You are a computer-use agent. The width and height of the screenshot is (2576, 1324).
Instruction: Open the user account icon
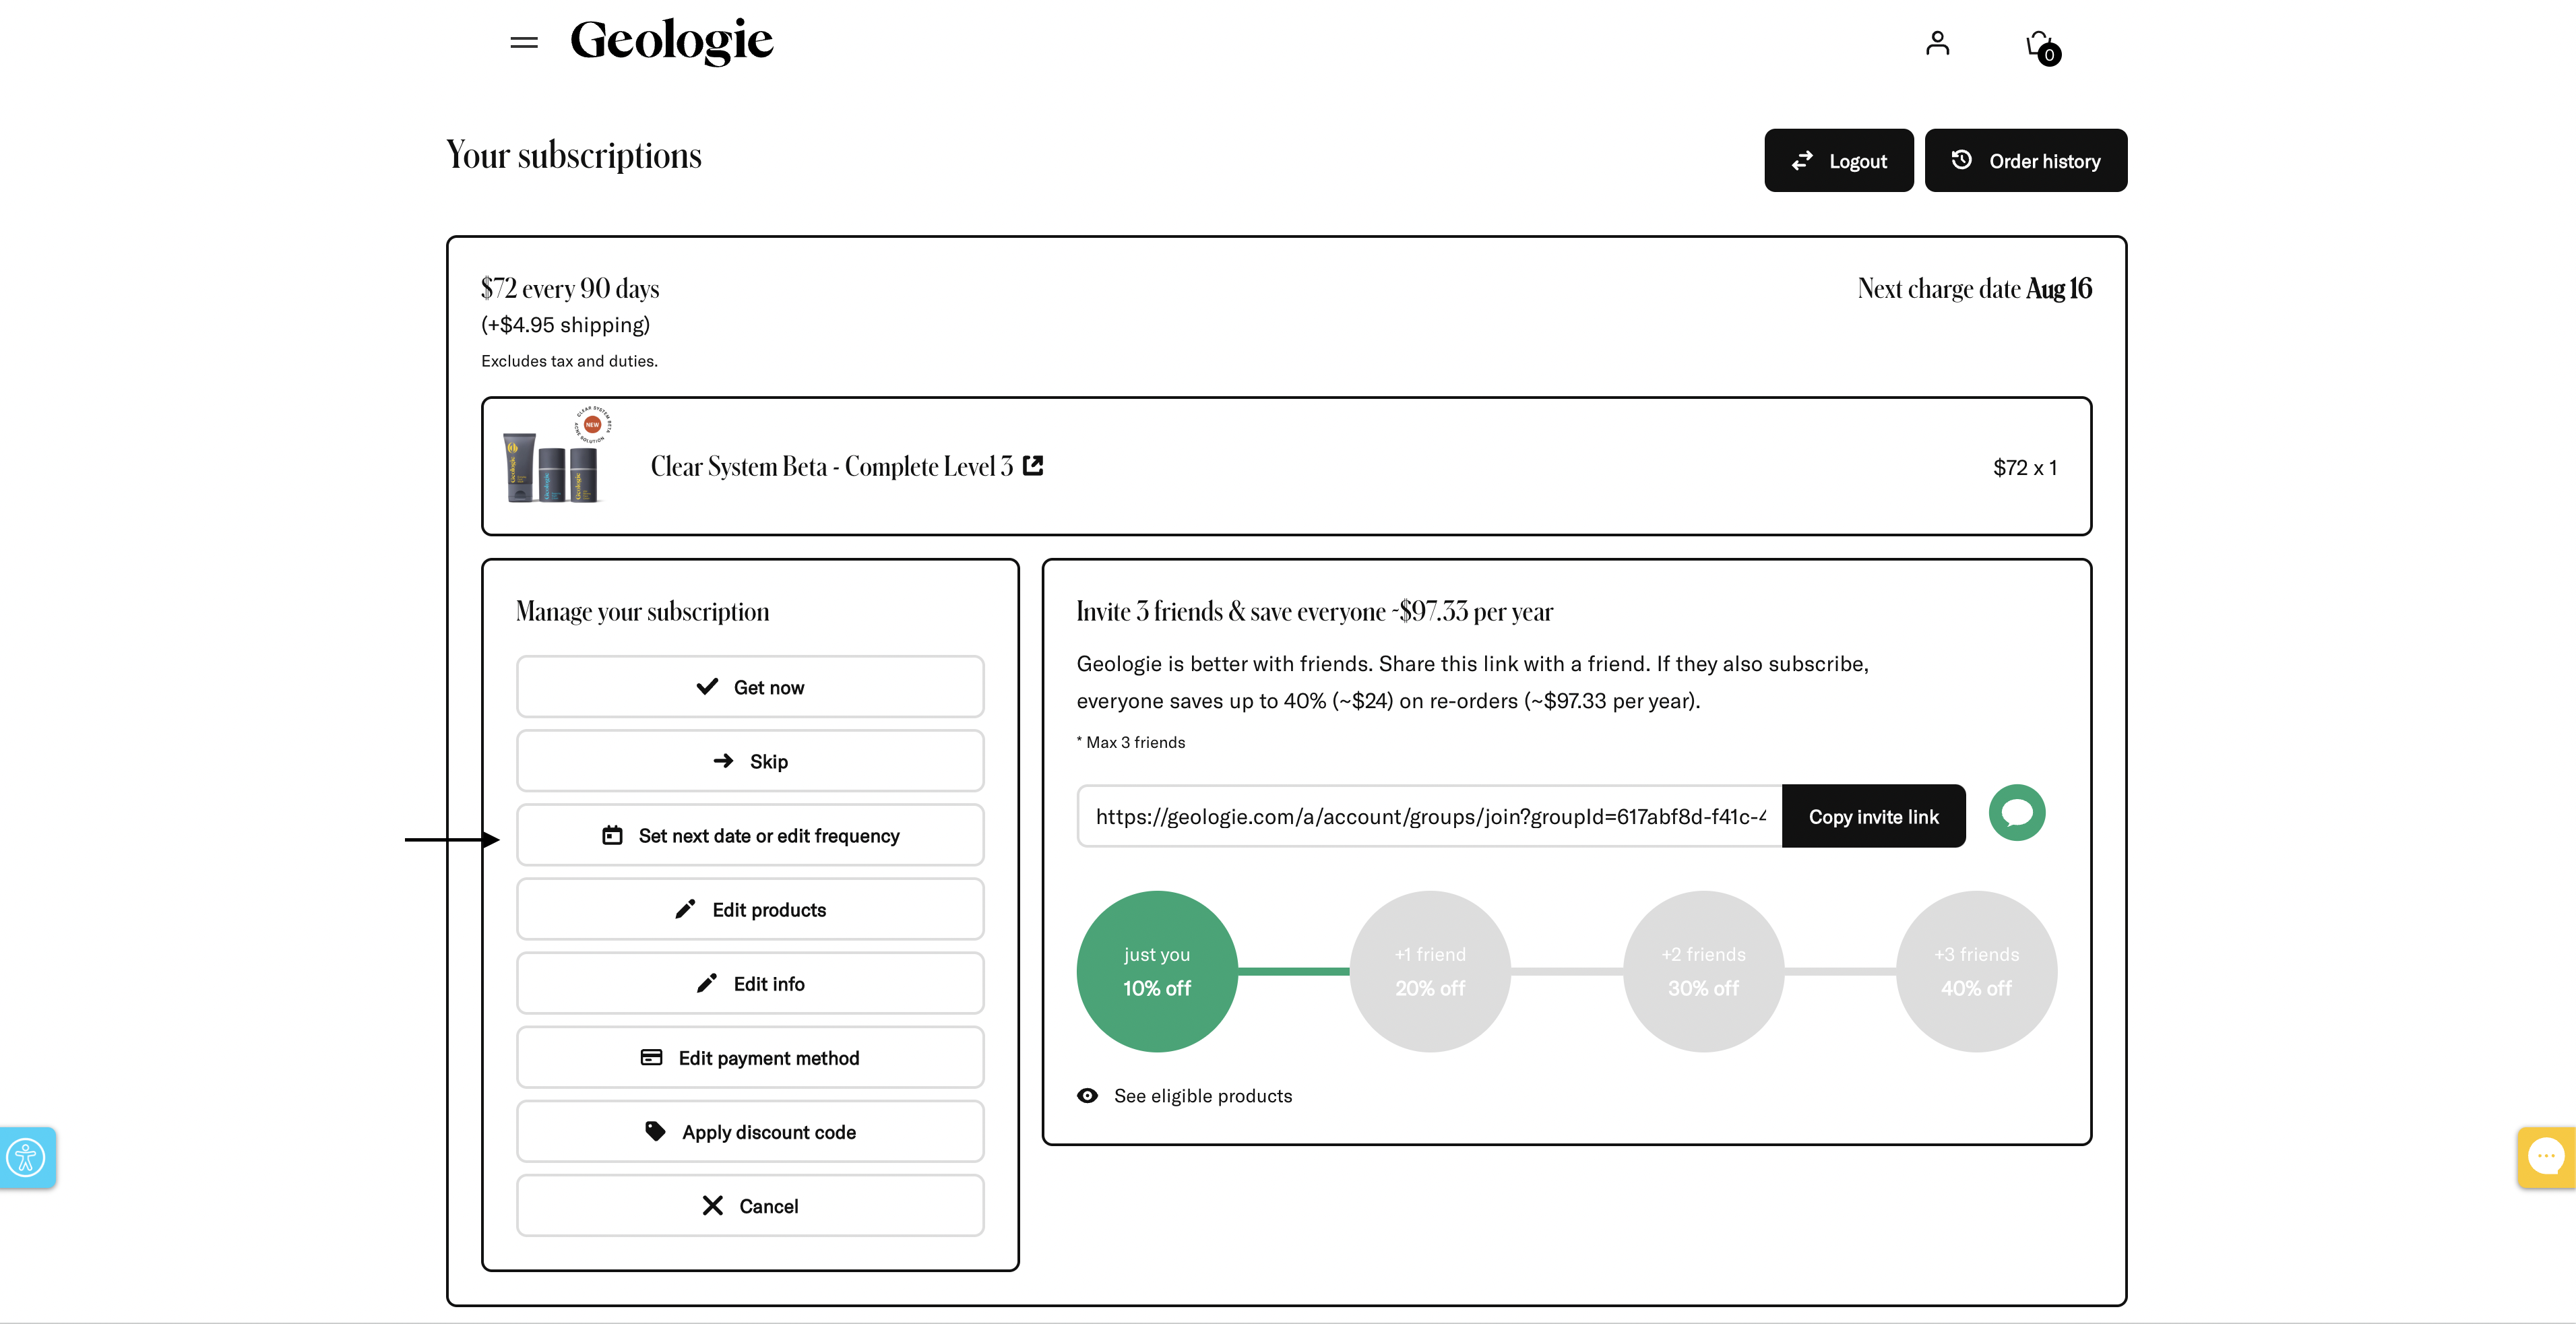(x=1937, y=43)
